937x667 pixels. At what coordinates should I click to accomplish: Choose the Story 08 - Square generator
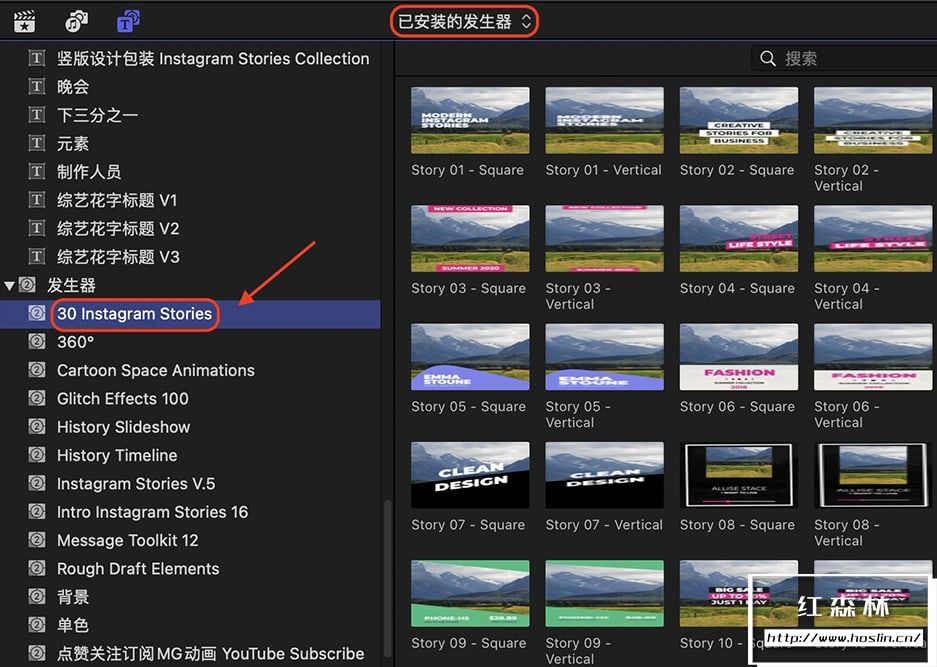739,475
